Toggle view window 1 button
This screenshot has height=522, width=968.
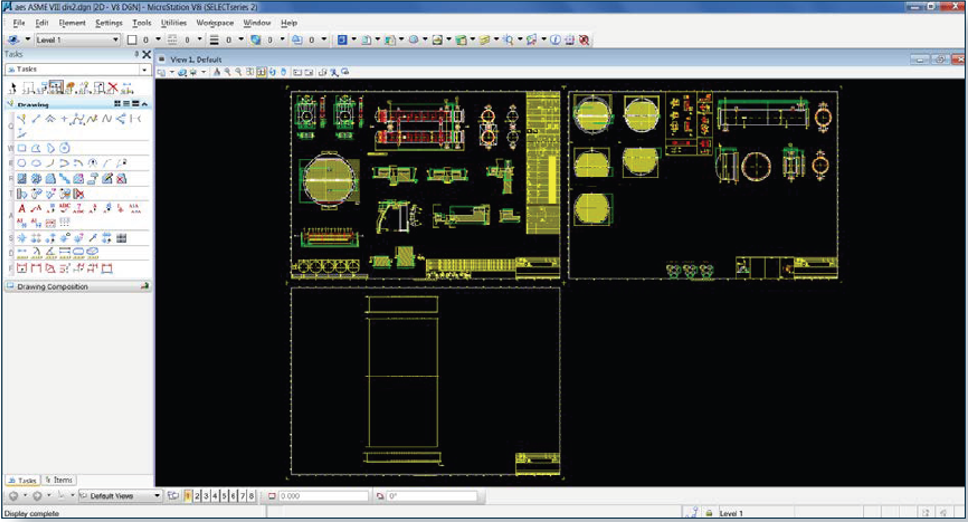[x=188, y=496]
